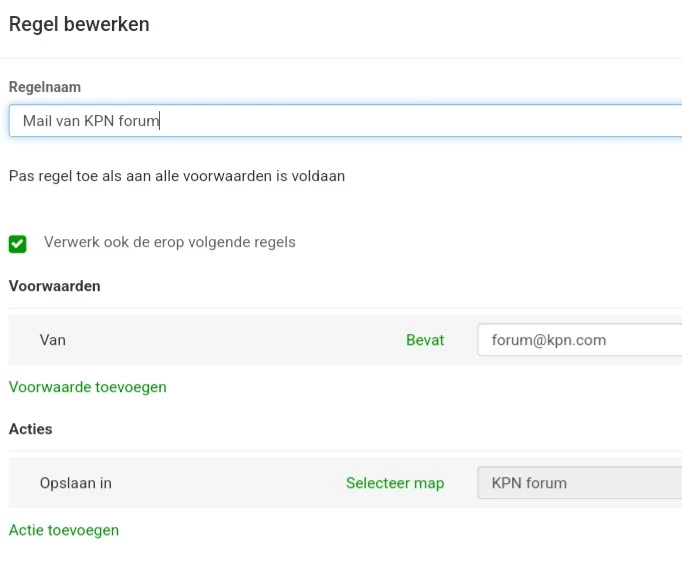The image size is (682, 562).
Task: Click the 'Voorwaarden' section heading
Action: 55,286
